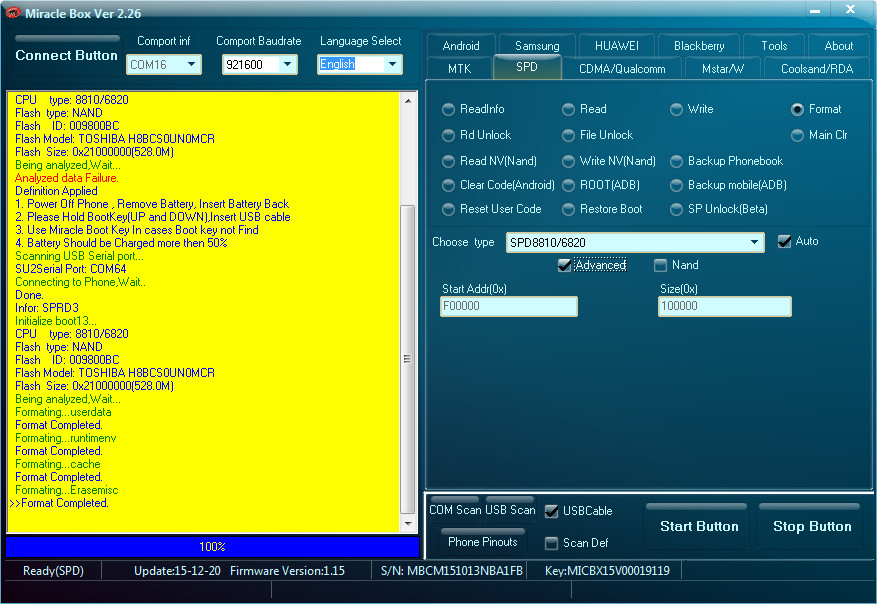This screenshot has width=877, height=604.
Task: Click the S/N: MBCM151013NBA1FB status text
Action: 451,570
